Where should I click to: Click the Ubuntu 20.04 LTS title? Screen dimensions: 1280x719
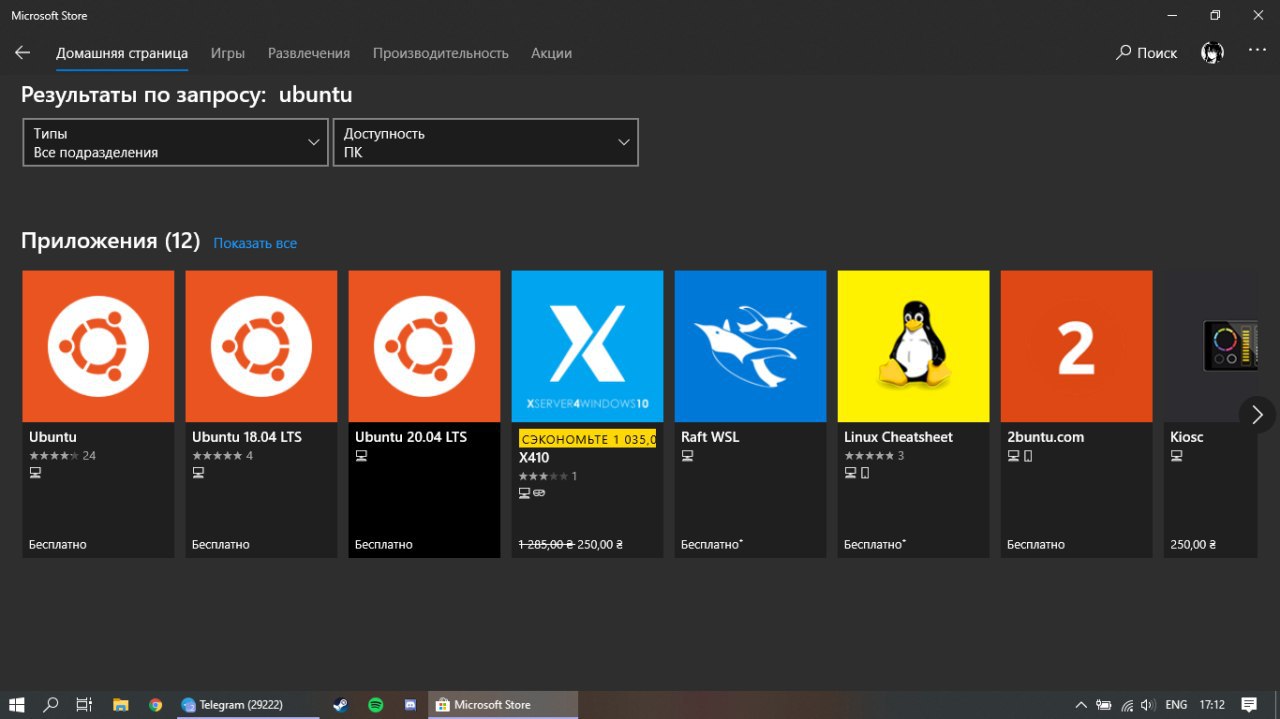point(411,437)
